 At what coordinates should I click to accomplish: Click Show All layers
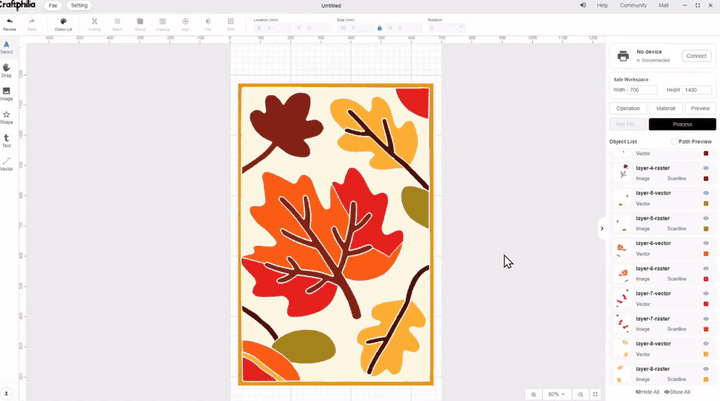tap(677, 392)
